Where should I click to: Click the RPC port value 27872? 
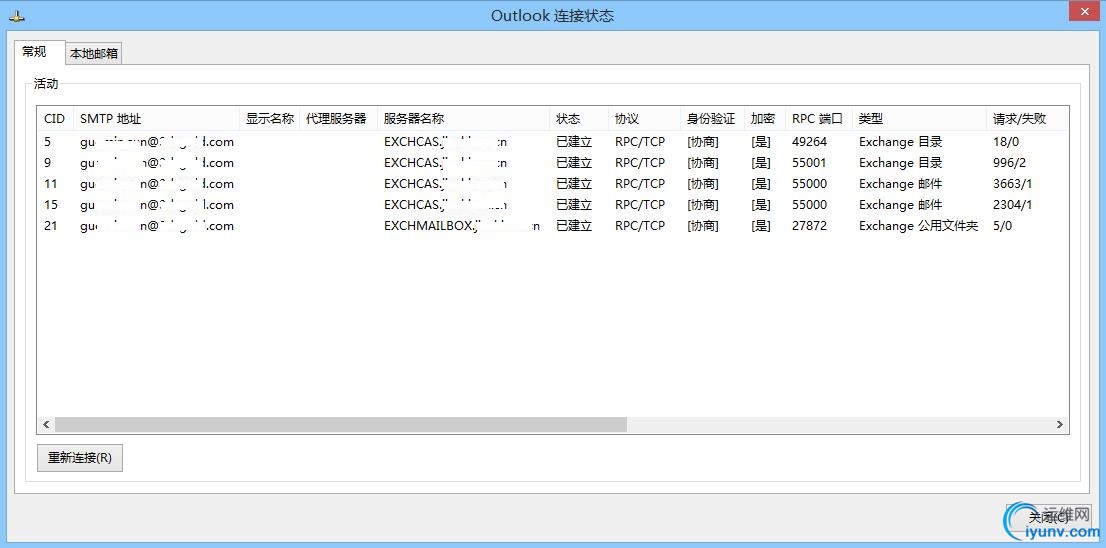[809, 226]
